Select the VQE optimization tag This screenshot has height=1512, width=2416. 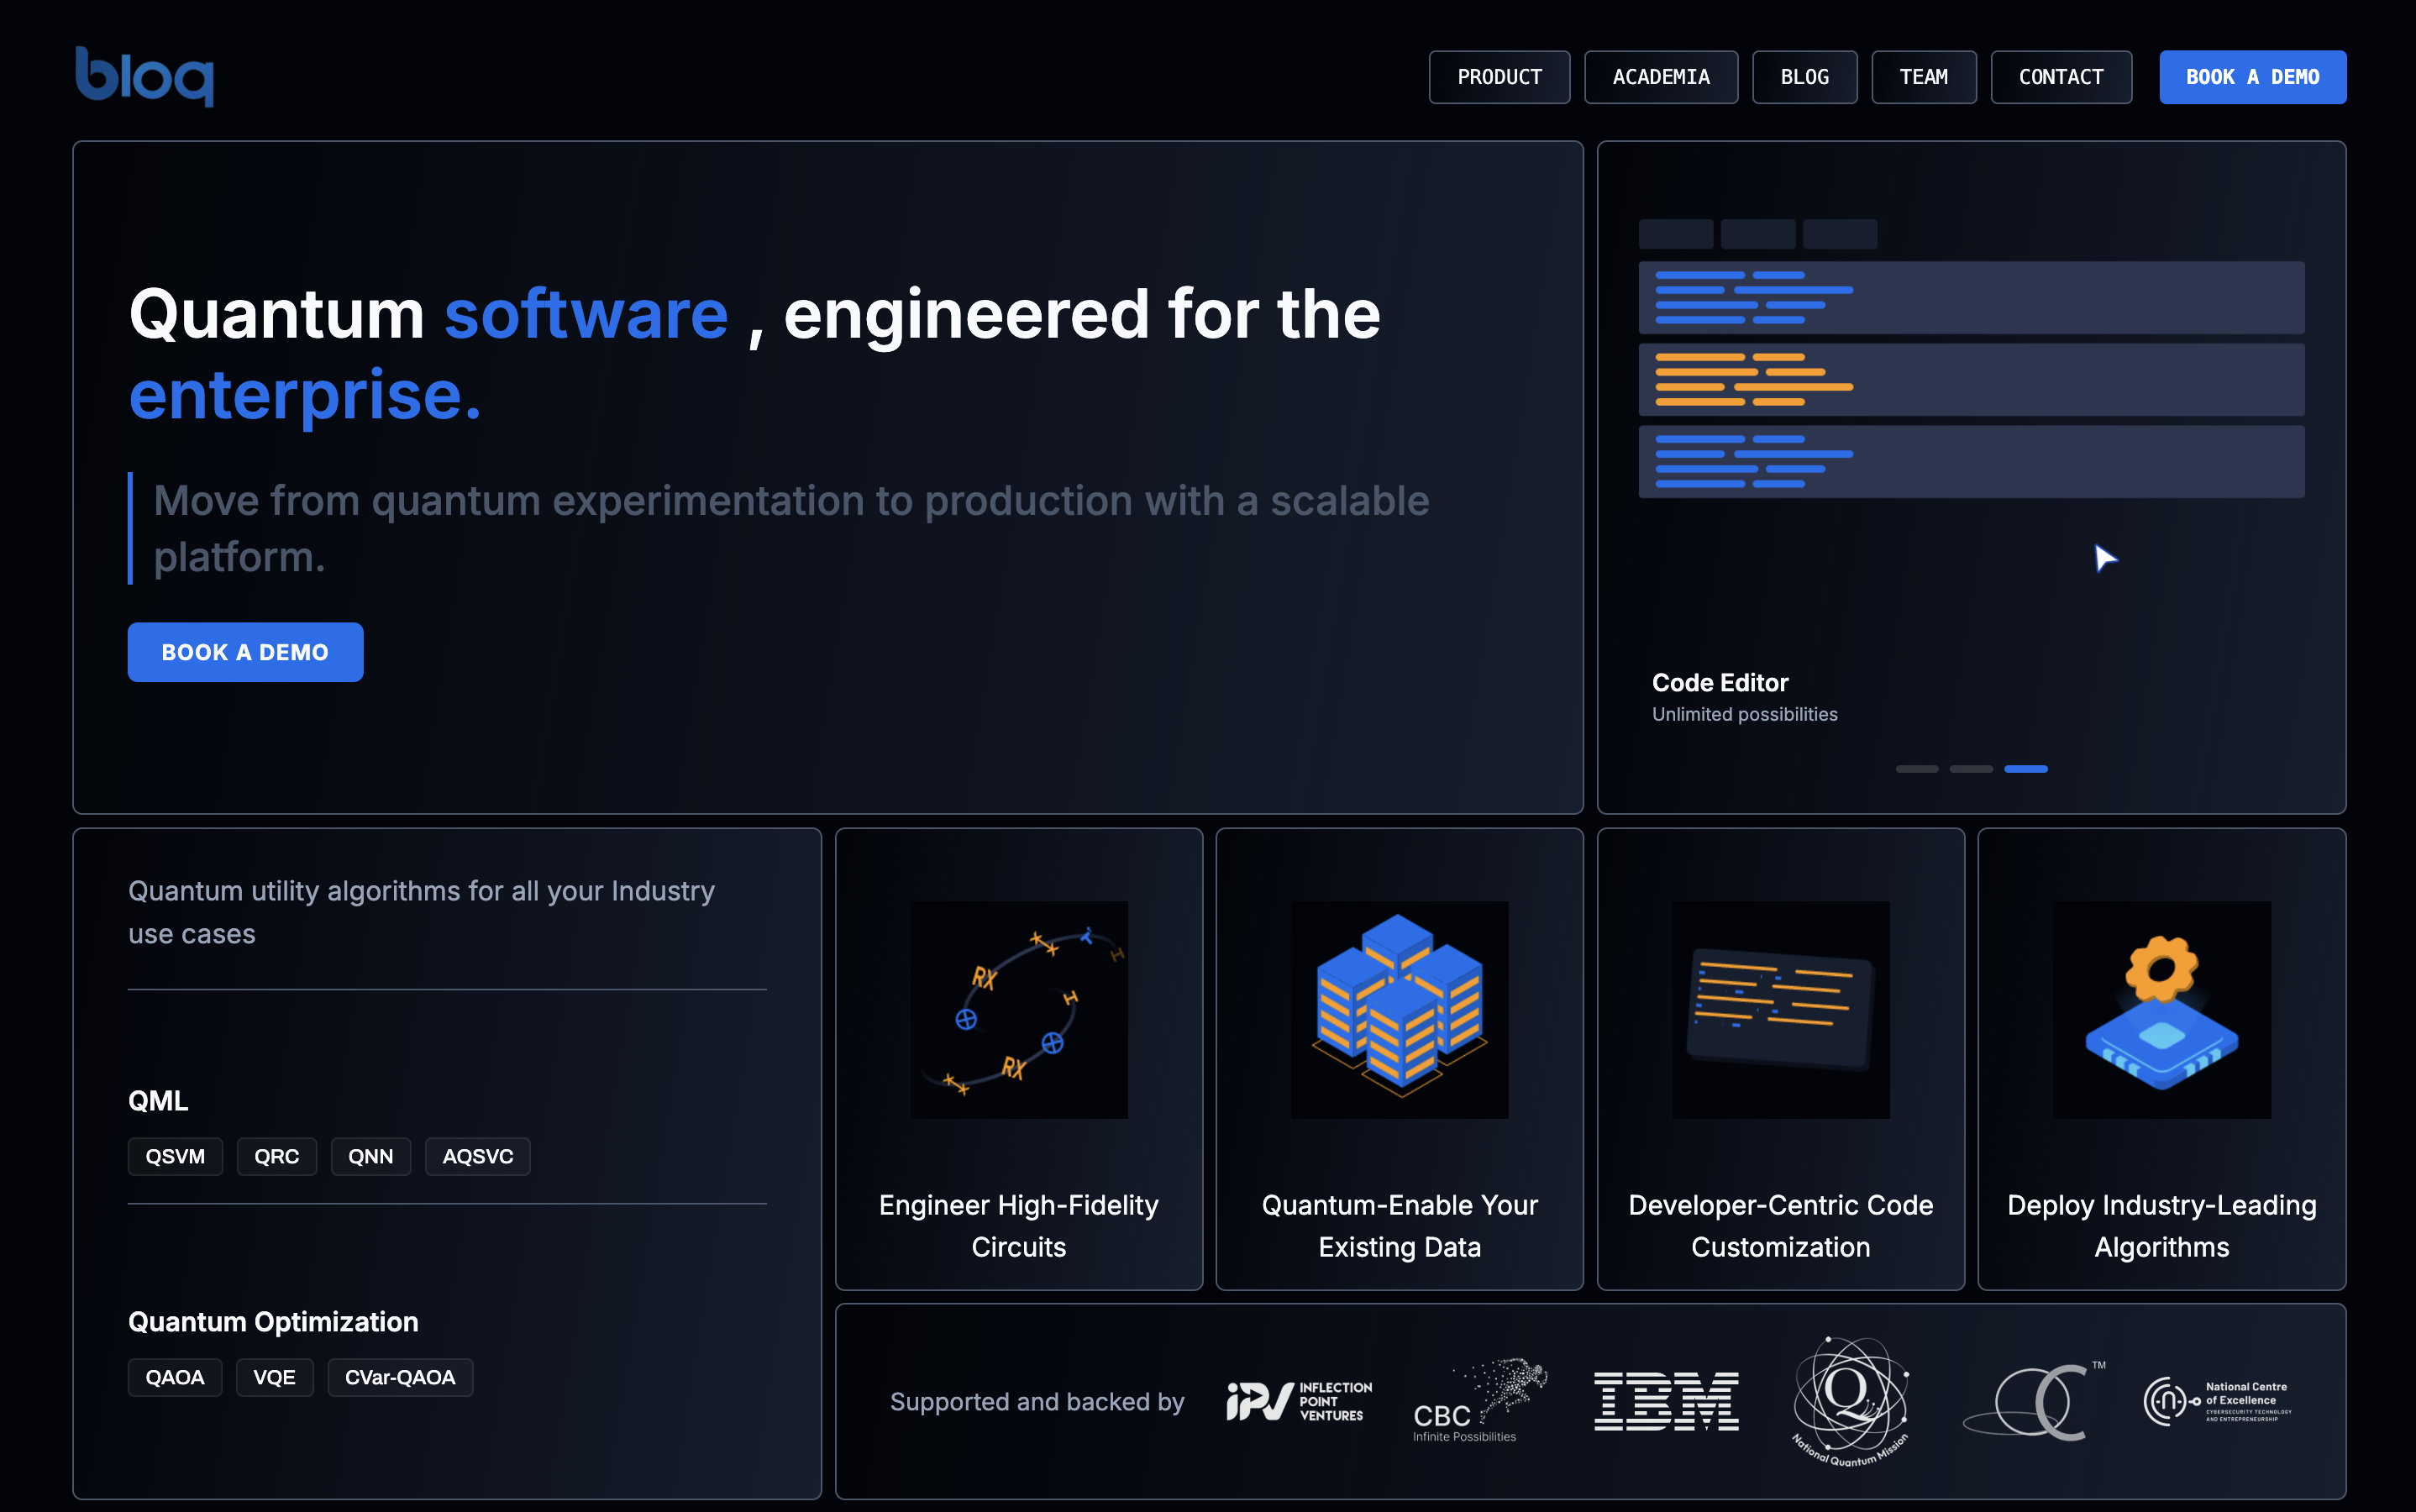tap(274, 1377)
